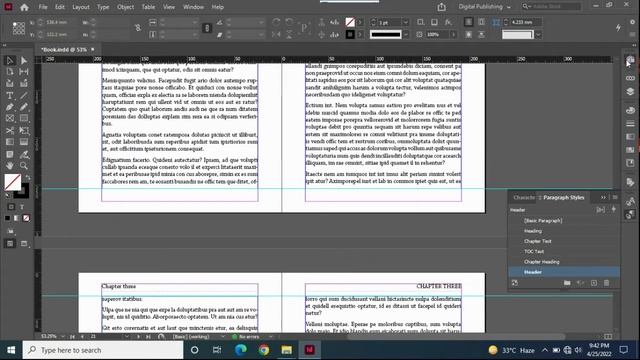Switch to the Character styles tab

point(524,198)
